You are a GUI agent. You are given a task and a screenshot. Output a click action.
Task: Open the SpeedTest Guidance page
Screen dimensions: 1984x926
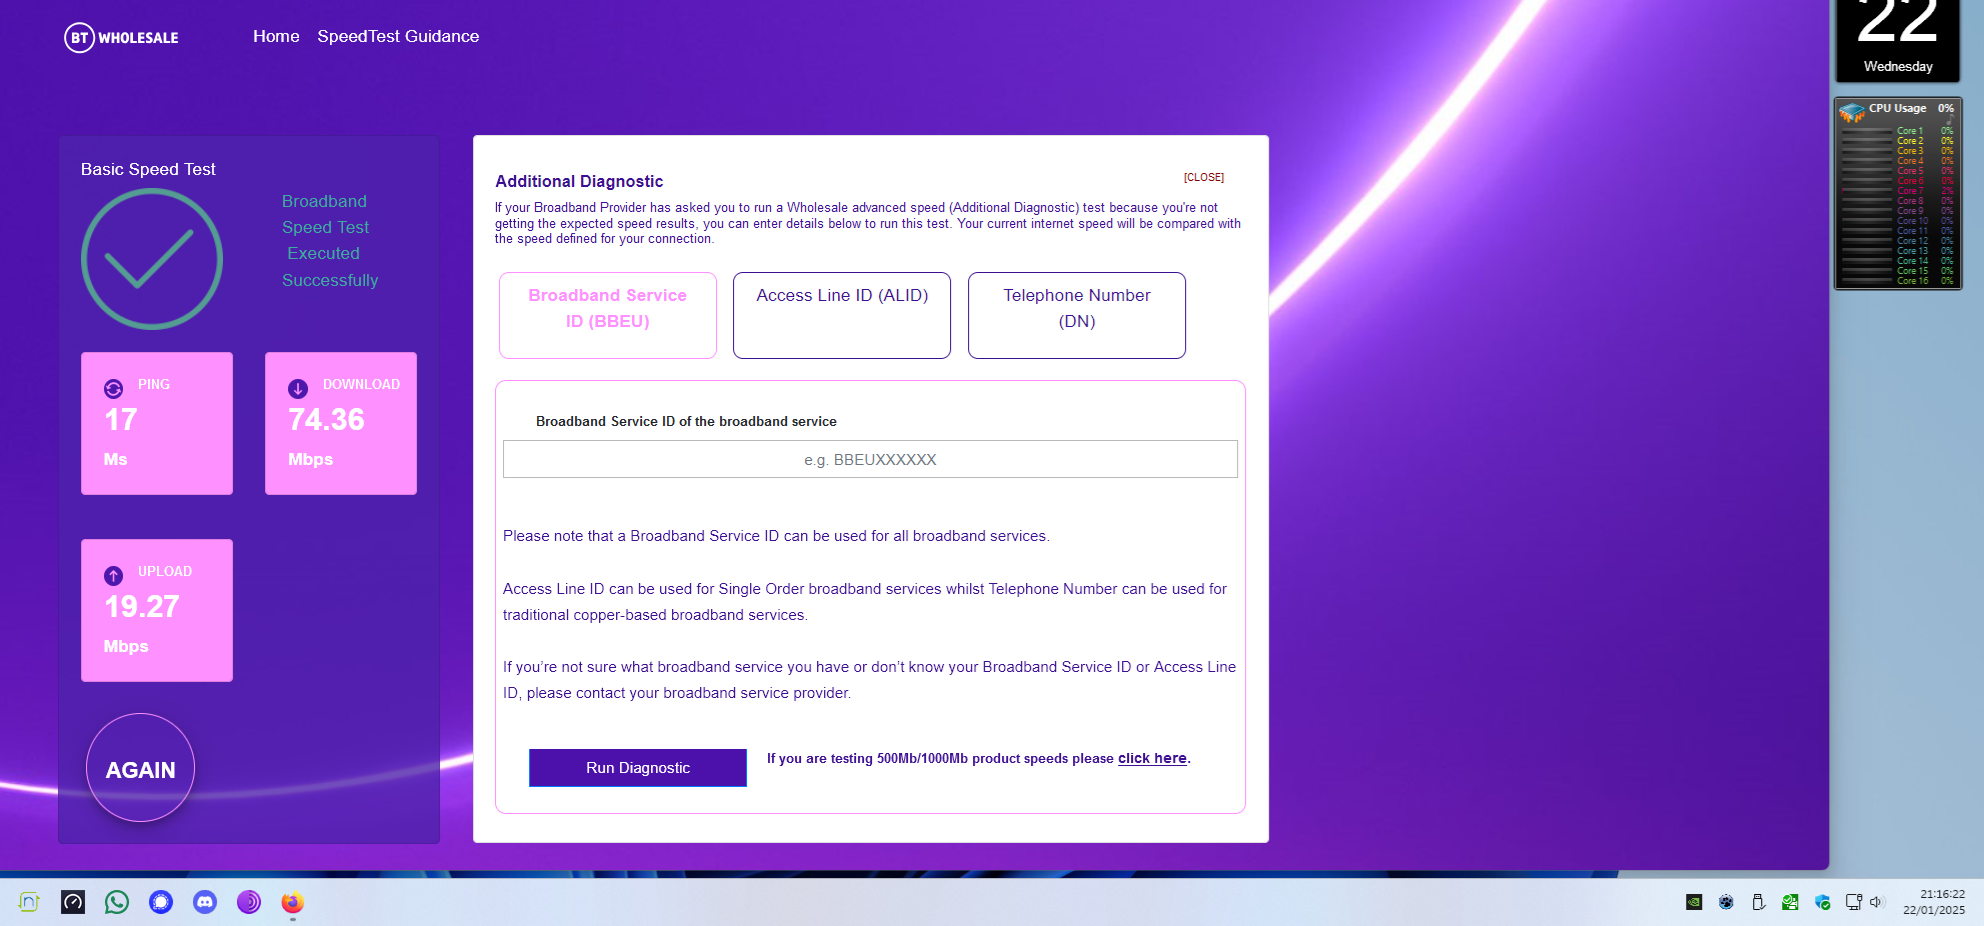click(x=398, y=36)
